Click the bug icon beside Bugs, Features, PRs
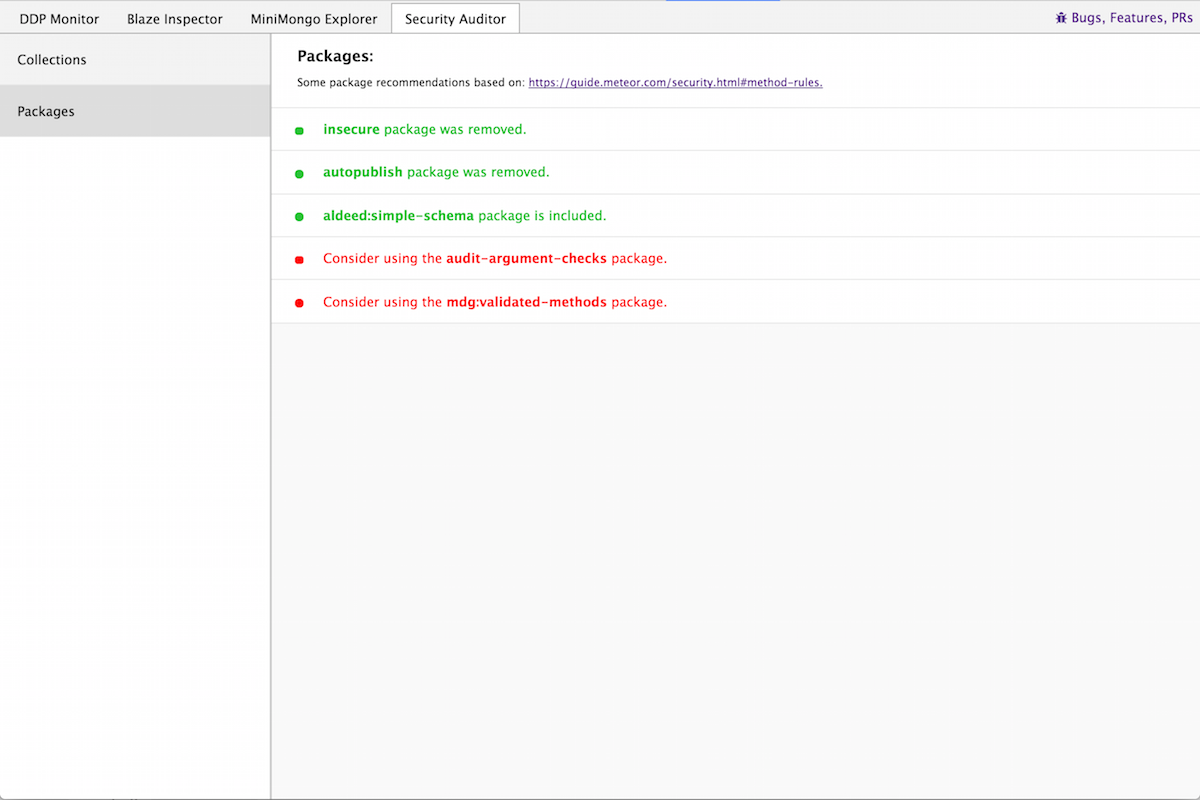This screenshot has height=800, width=1200. click(x=1061, y=18)
